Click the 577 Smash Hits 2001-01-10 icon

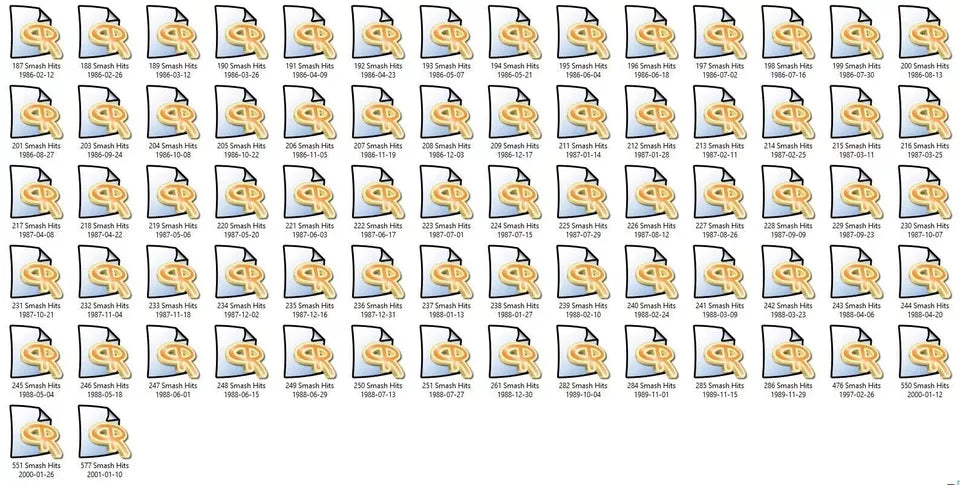[104, 432]
